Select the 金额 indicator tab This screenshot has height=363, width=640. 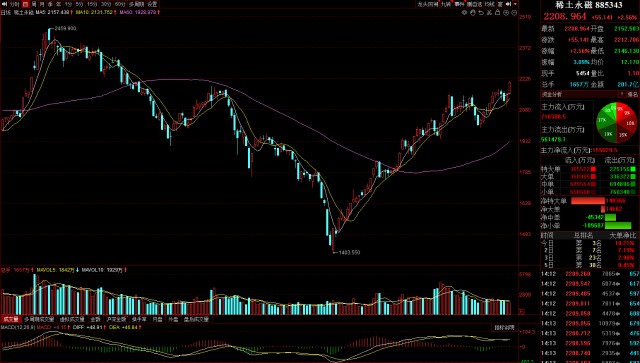[95, 319]
